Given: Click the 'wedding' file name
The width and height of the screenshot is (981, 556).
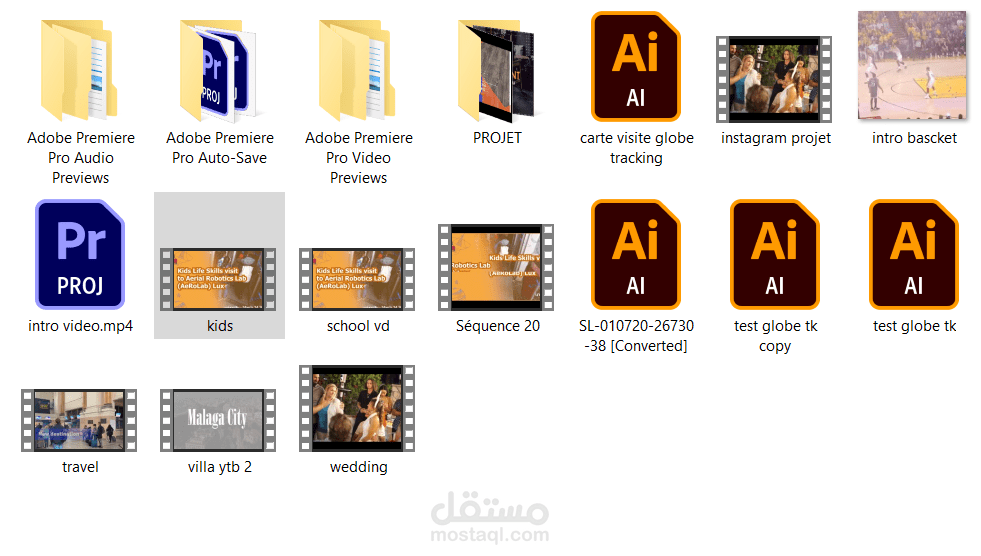Looking at the screenshot, I should [358, 467].
